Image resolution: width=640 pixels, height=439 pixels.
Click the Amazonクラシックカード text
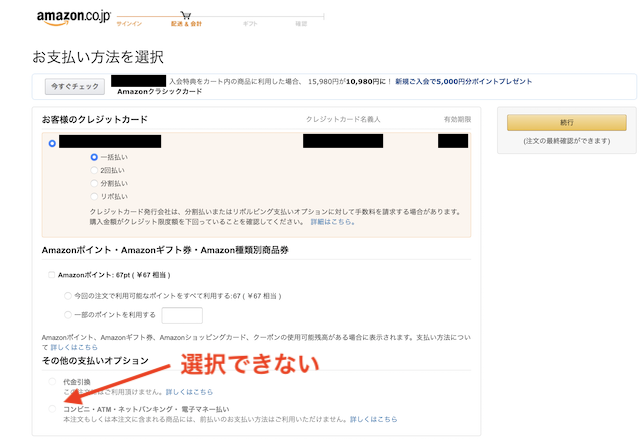(x=160, y=91)
